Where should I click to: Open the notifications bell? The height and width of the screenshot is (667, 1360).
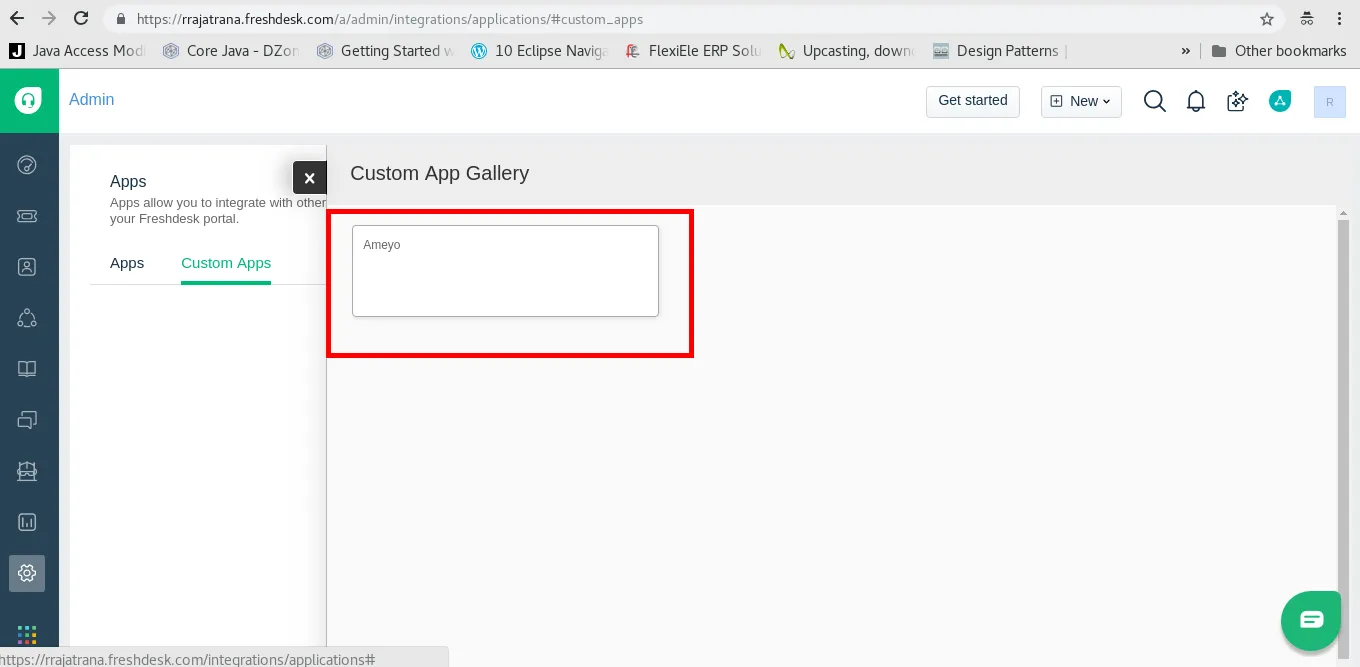coord(1196,101)
